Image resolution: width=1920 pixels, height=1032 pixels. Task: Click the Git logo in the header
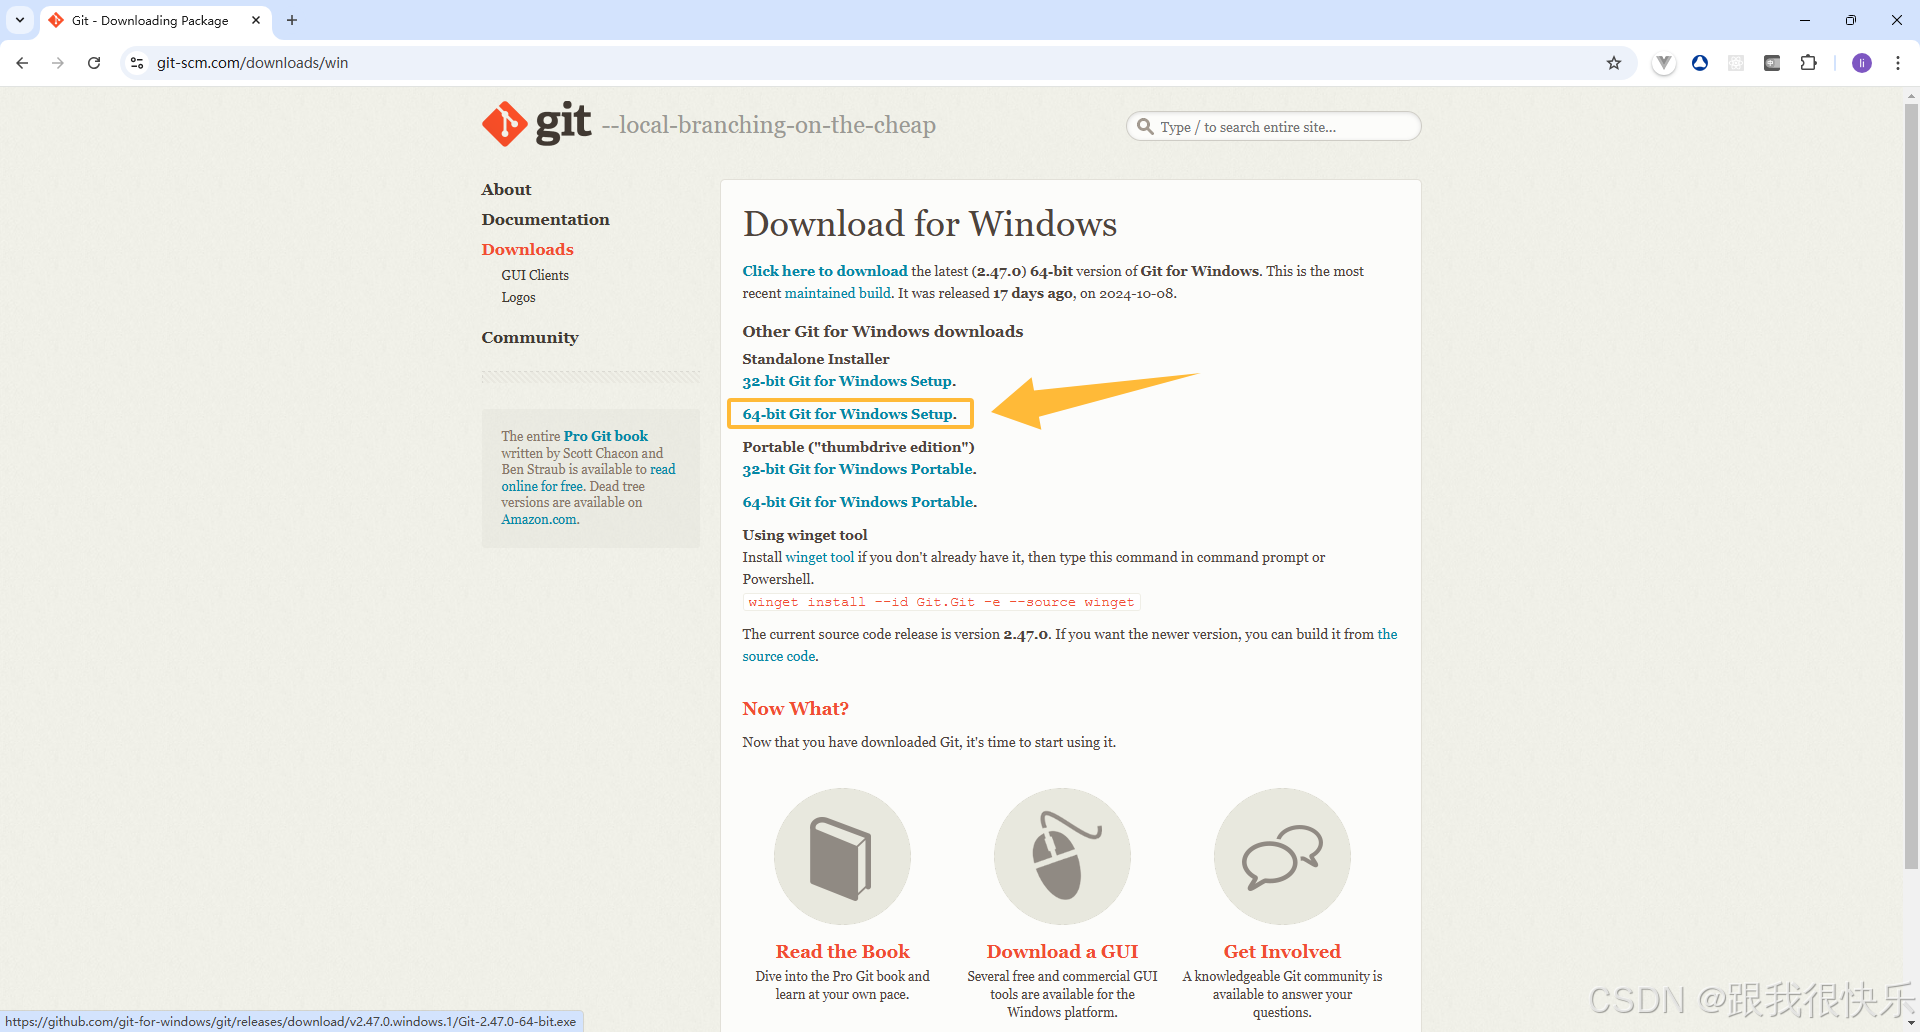(x=537, y=124)
